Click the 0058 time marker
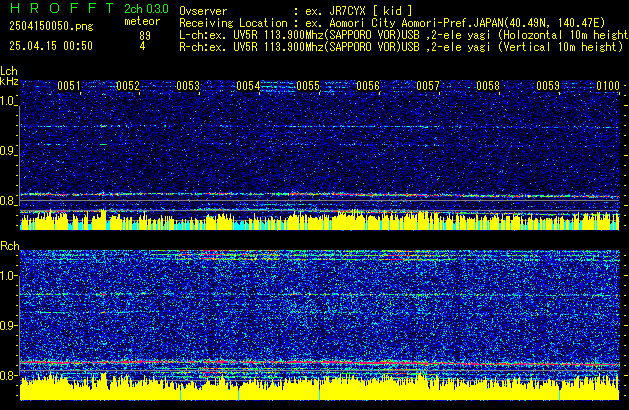This screenshot has width=629, height=410. click(x=488, y=86)
